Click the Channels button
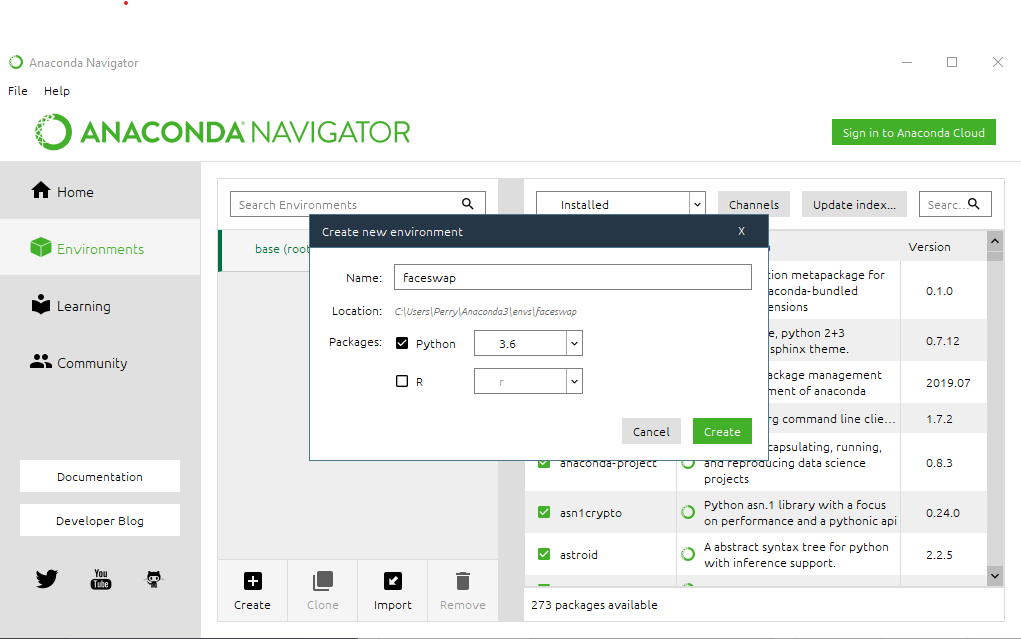Image resolution: width=1021 pixels, height=639 pixels. point(753,204)
